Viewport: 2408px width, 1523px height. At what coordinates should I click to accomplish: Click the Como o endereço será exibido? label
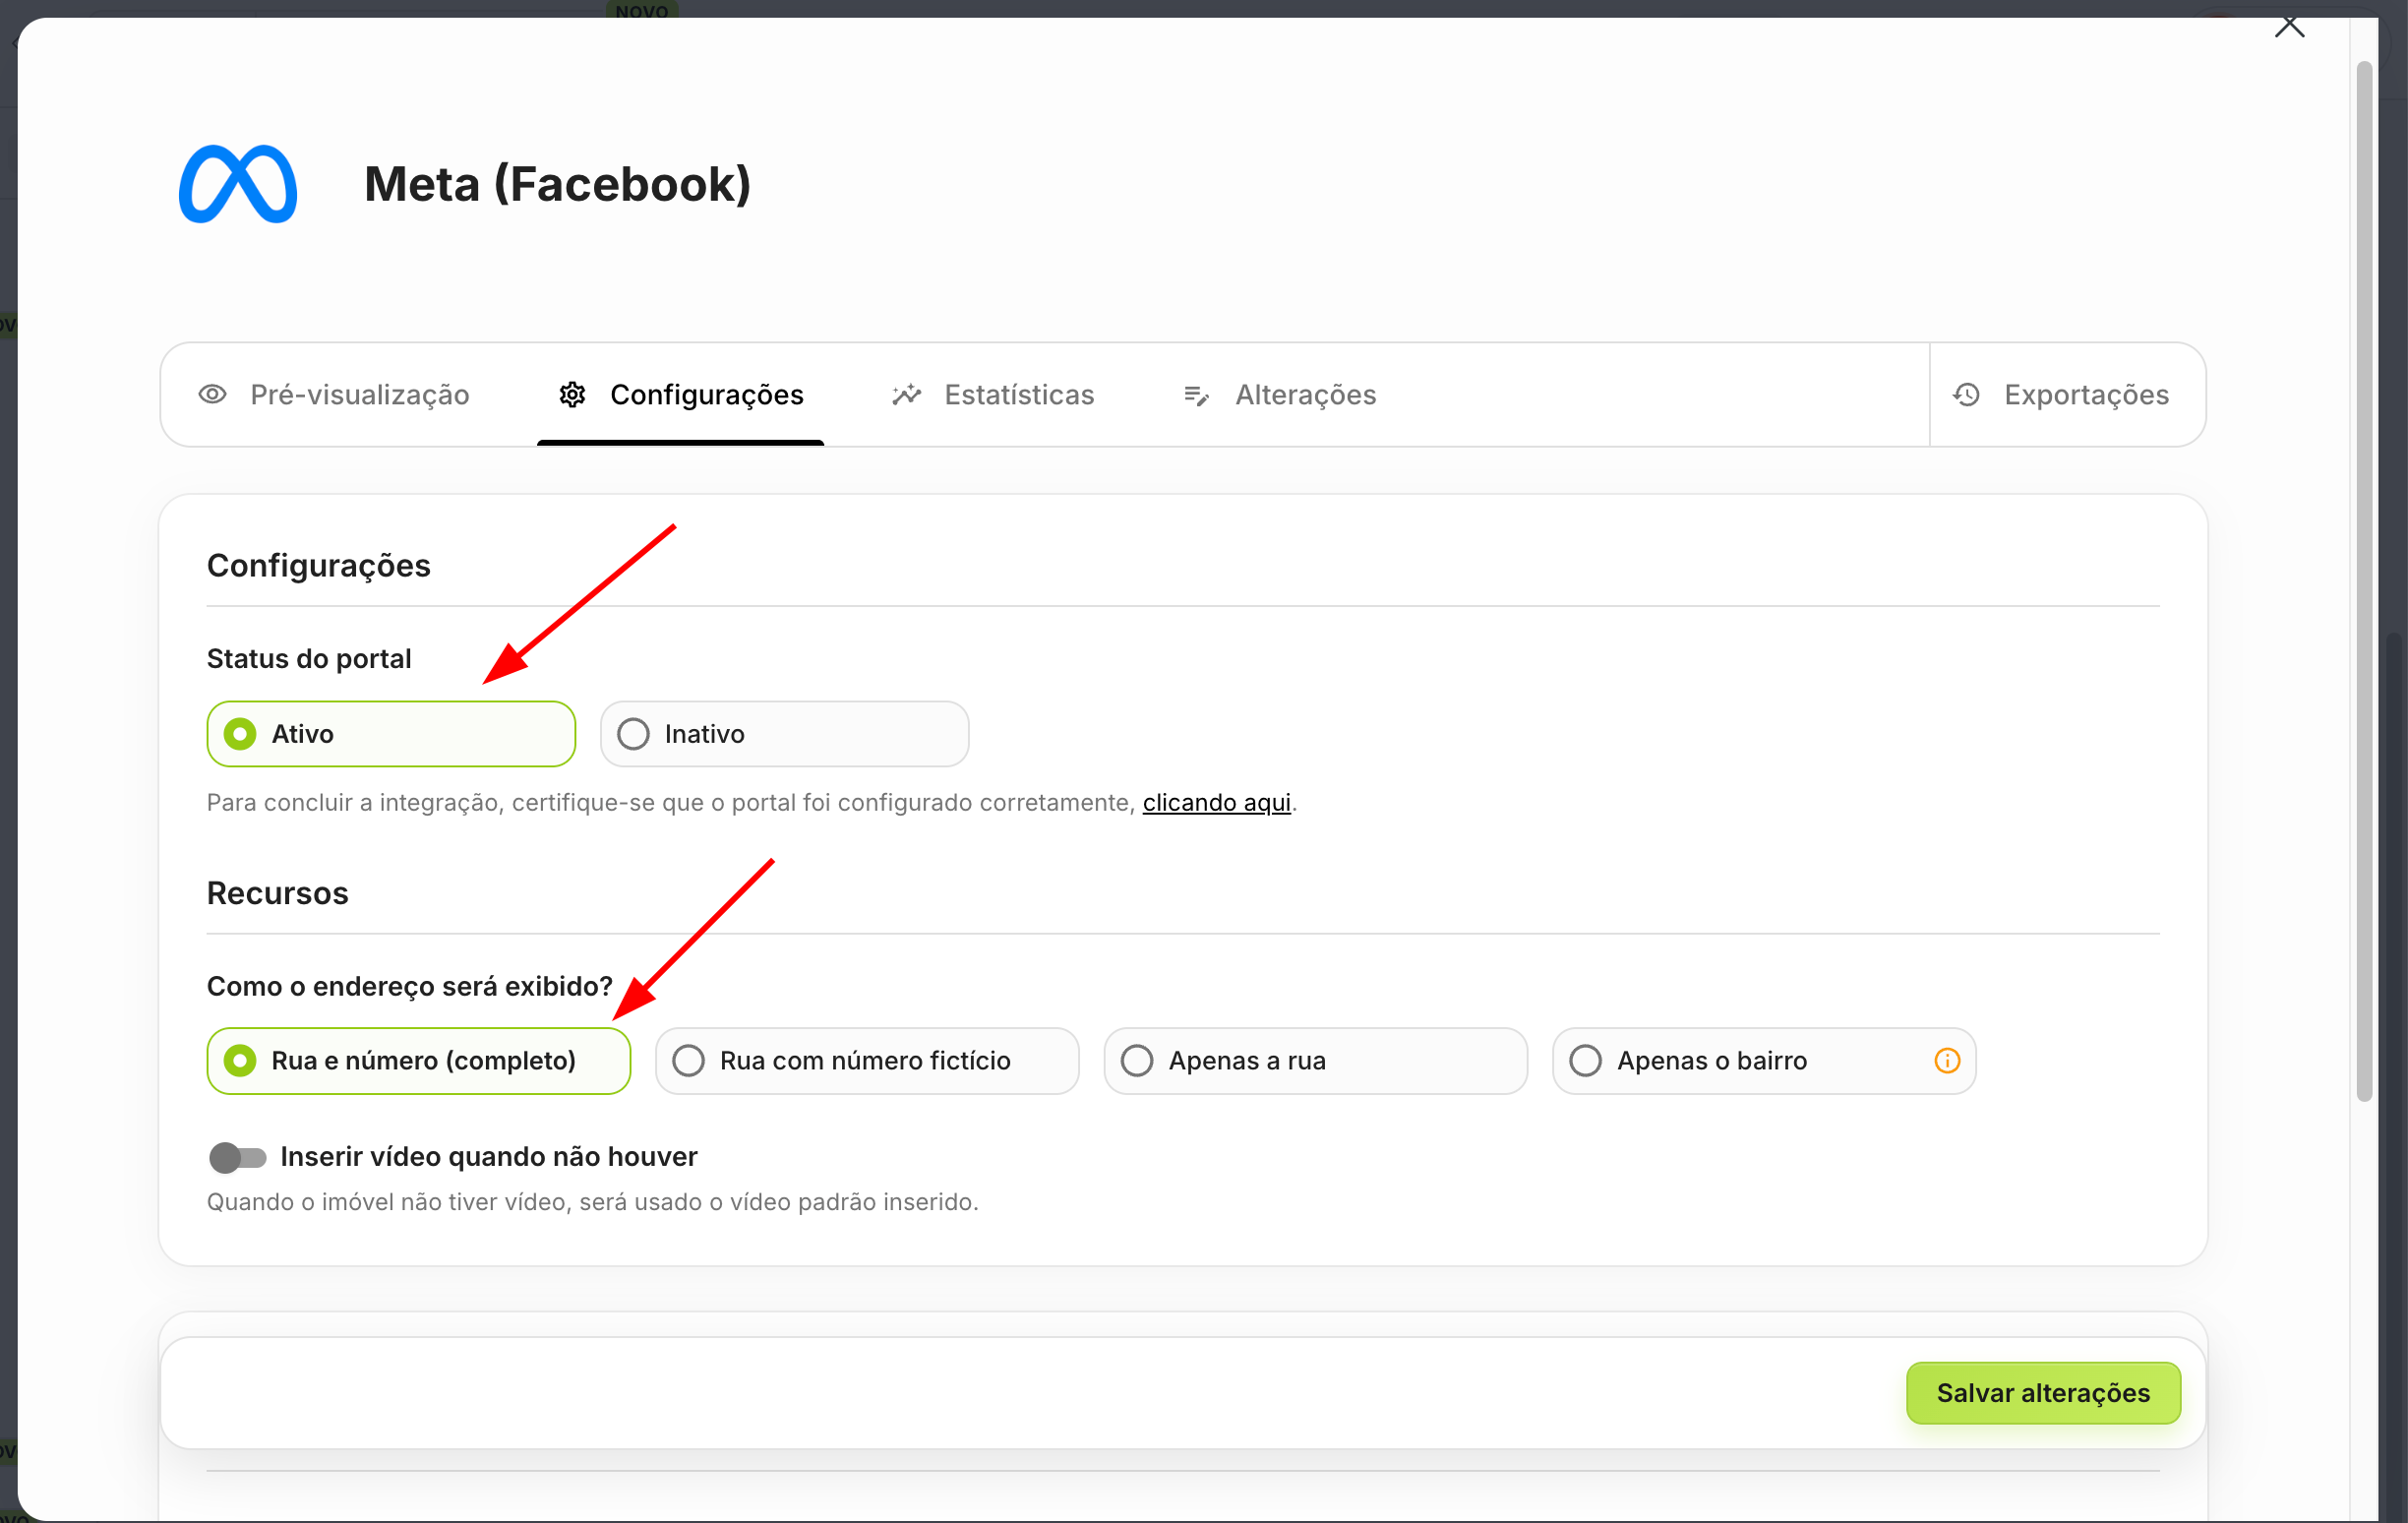(x=410, y=986)
